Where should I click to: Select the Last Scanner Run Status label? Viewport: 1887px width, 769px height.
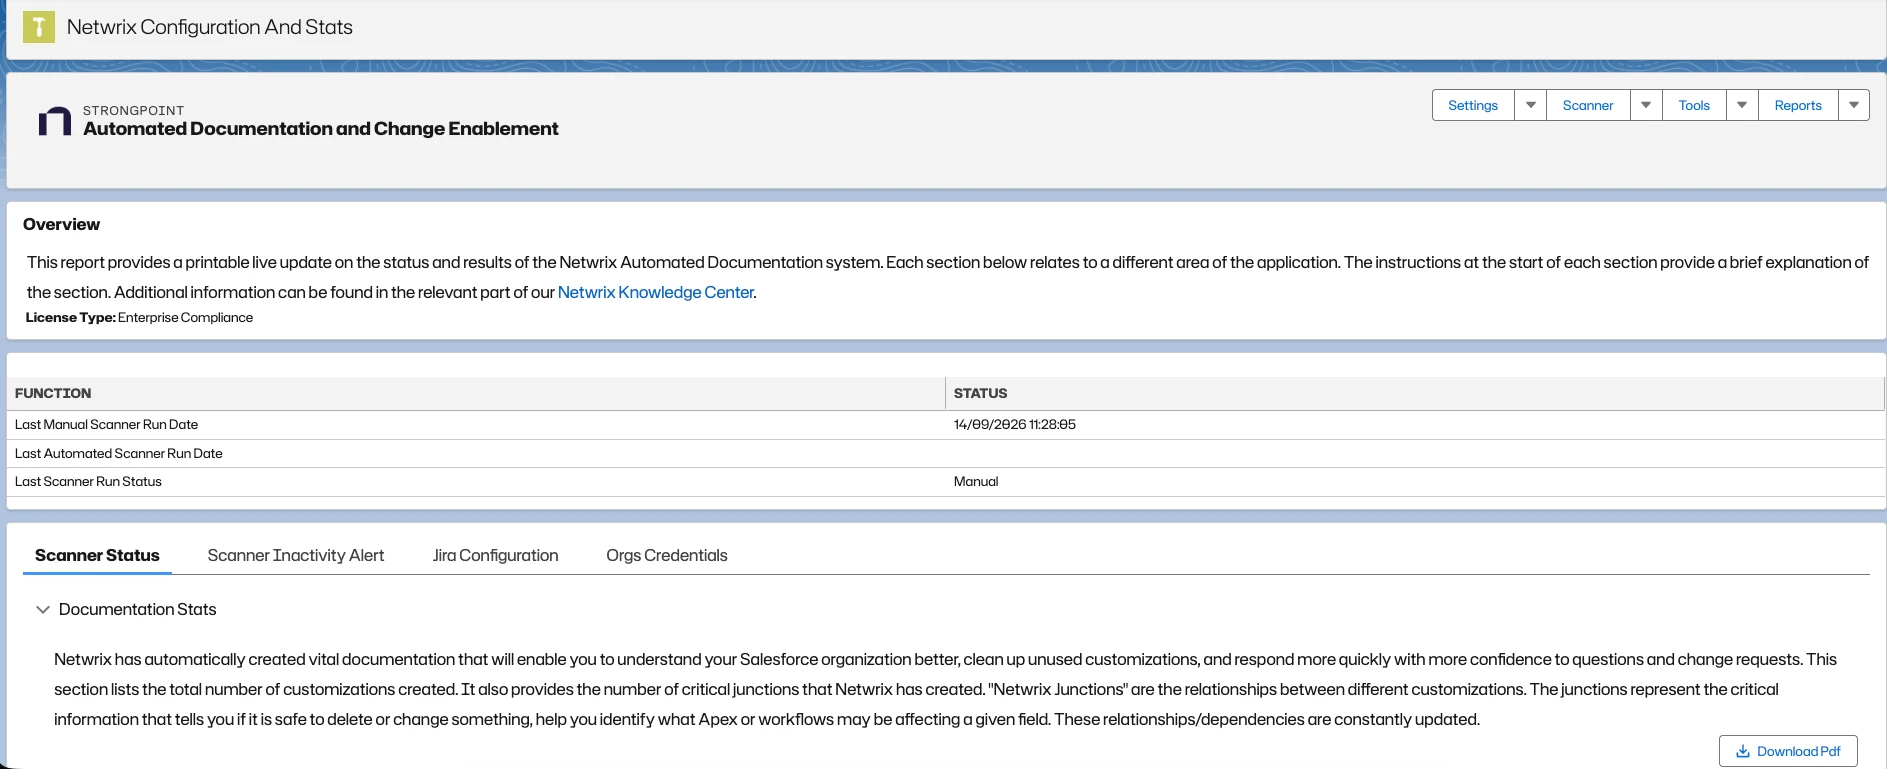tap(88, 481)
